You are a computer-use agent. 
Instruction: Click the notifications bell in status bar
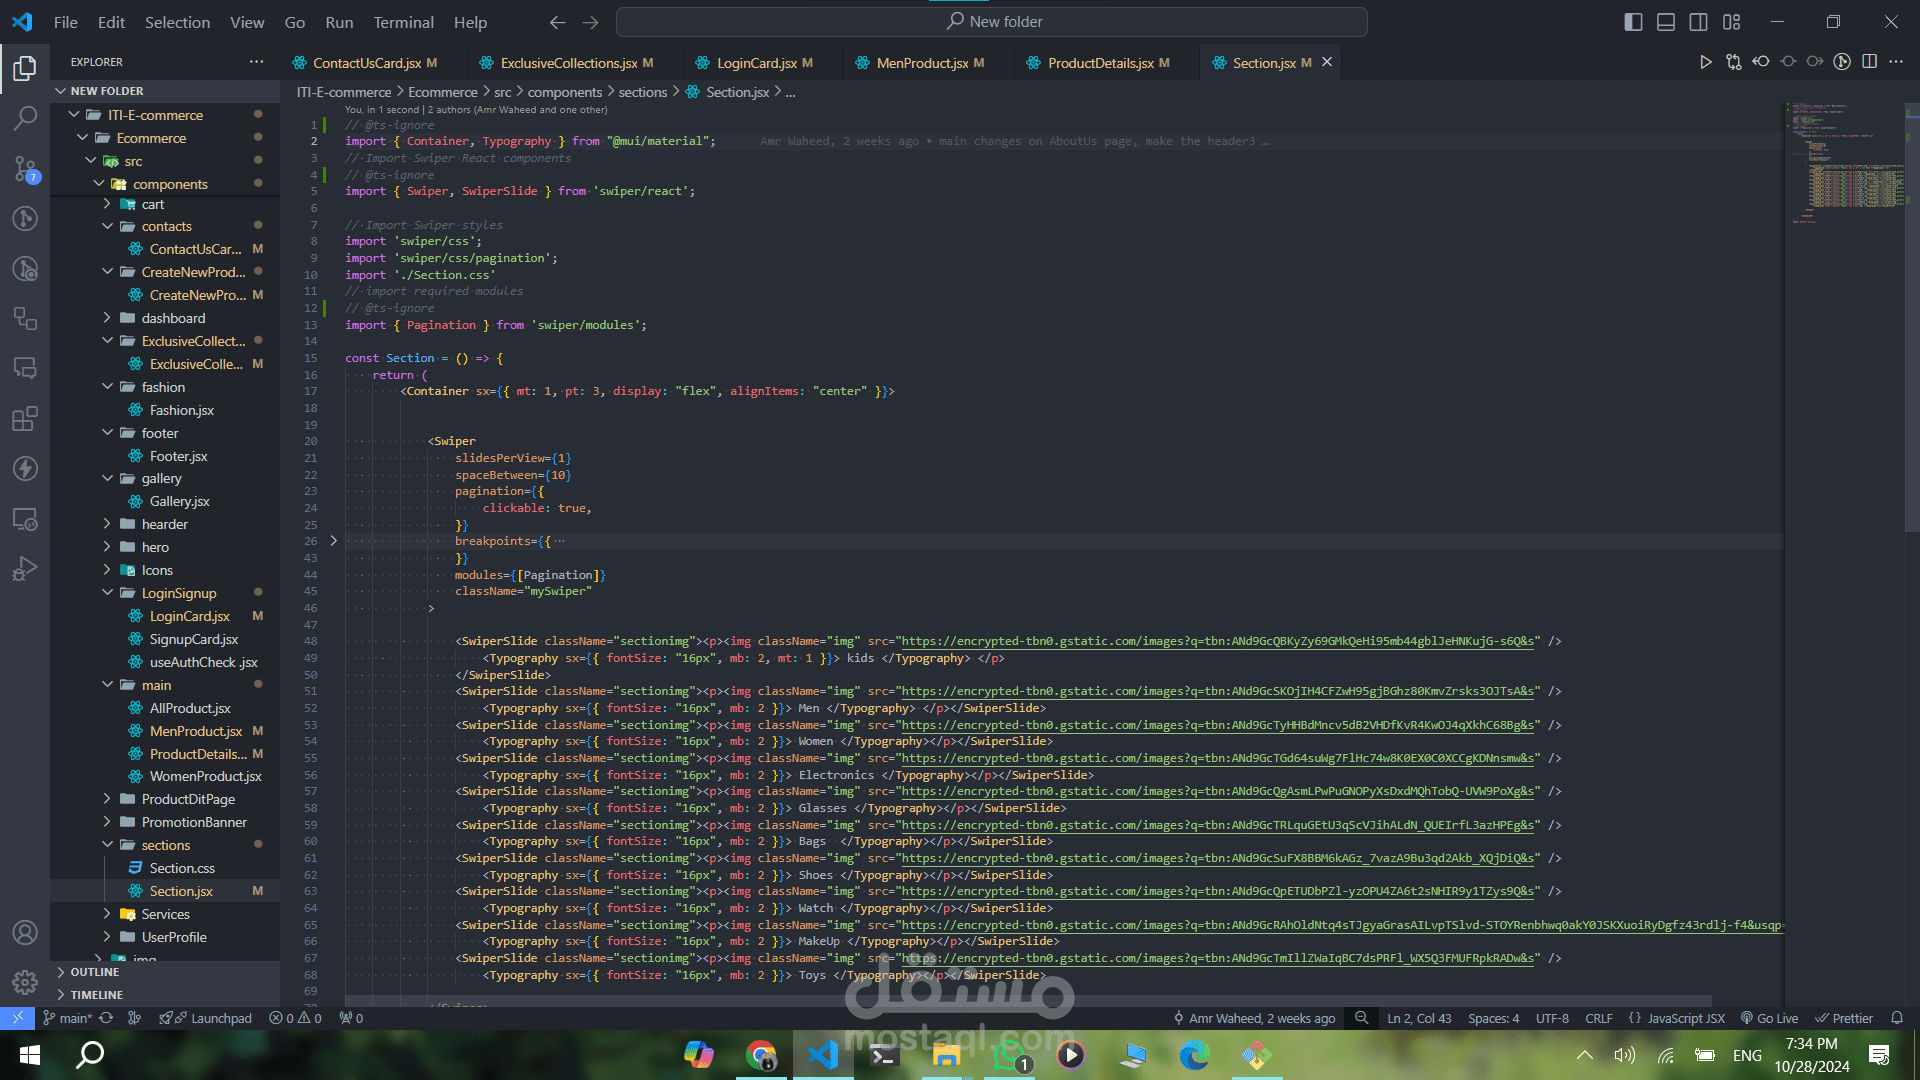(1897, 1018)
